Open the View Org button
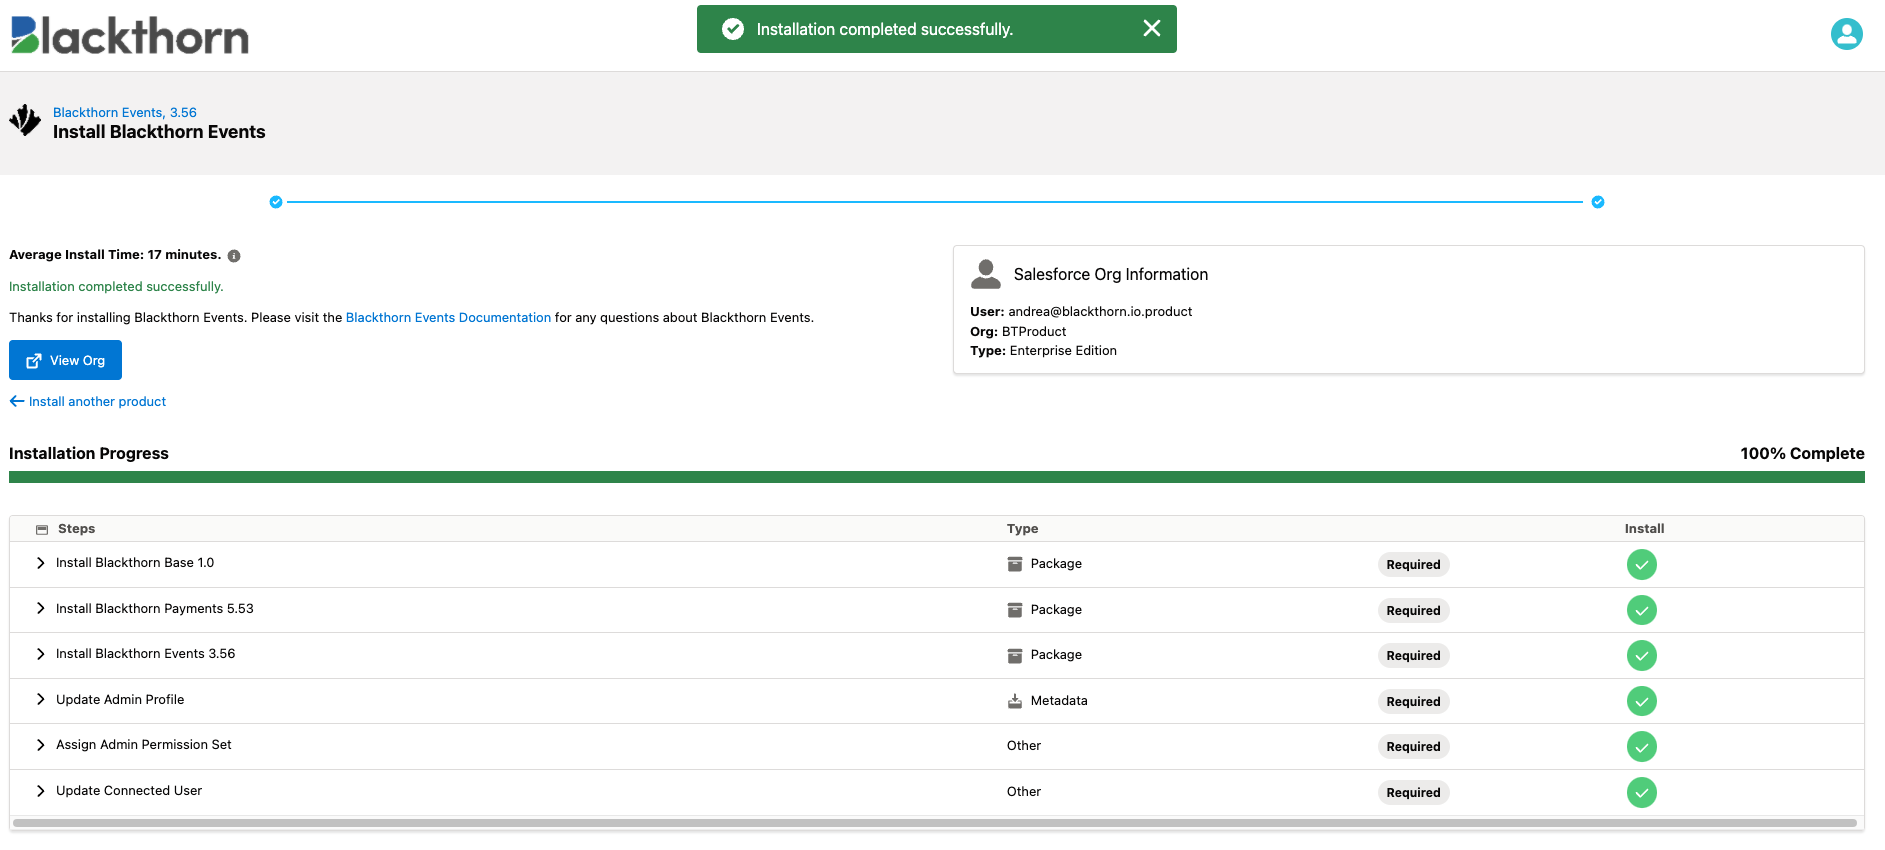The image size is (1885, 850). point(65,360)
